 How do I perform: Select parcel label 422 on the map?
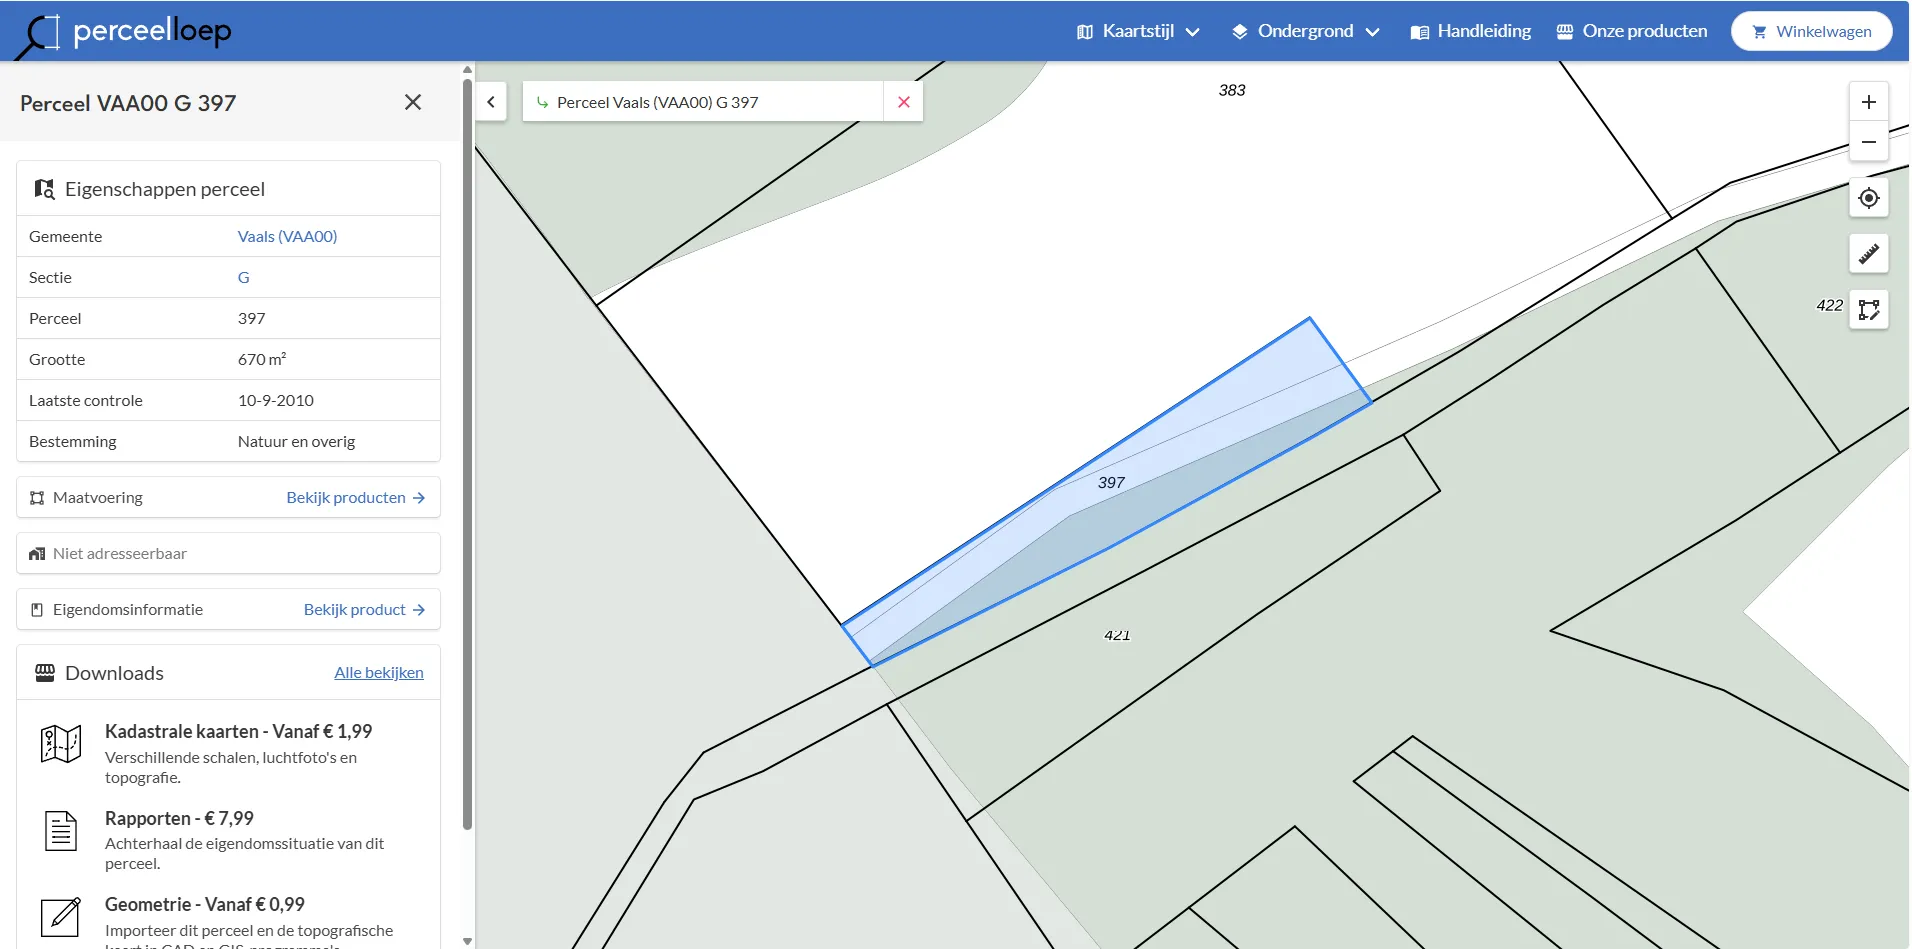click(x=1829, y=306)
